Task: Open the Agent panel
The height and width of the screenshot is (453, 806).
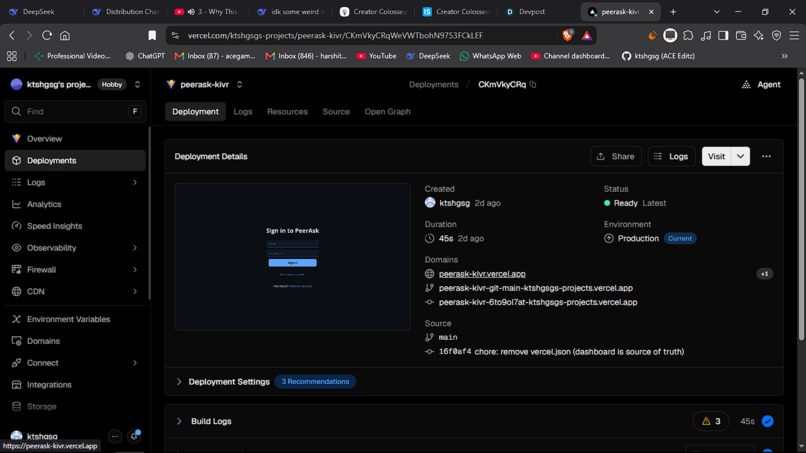Action: [x=761, y=84]
